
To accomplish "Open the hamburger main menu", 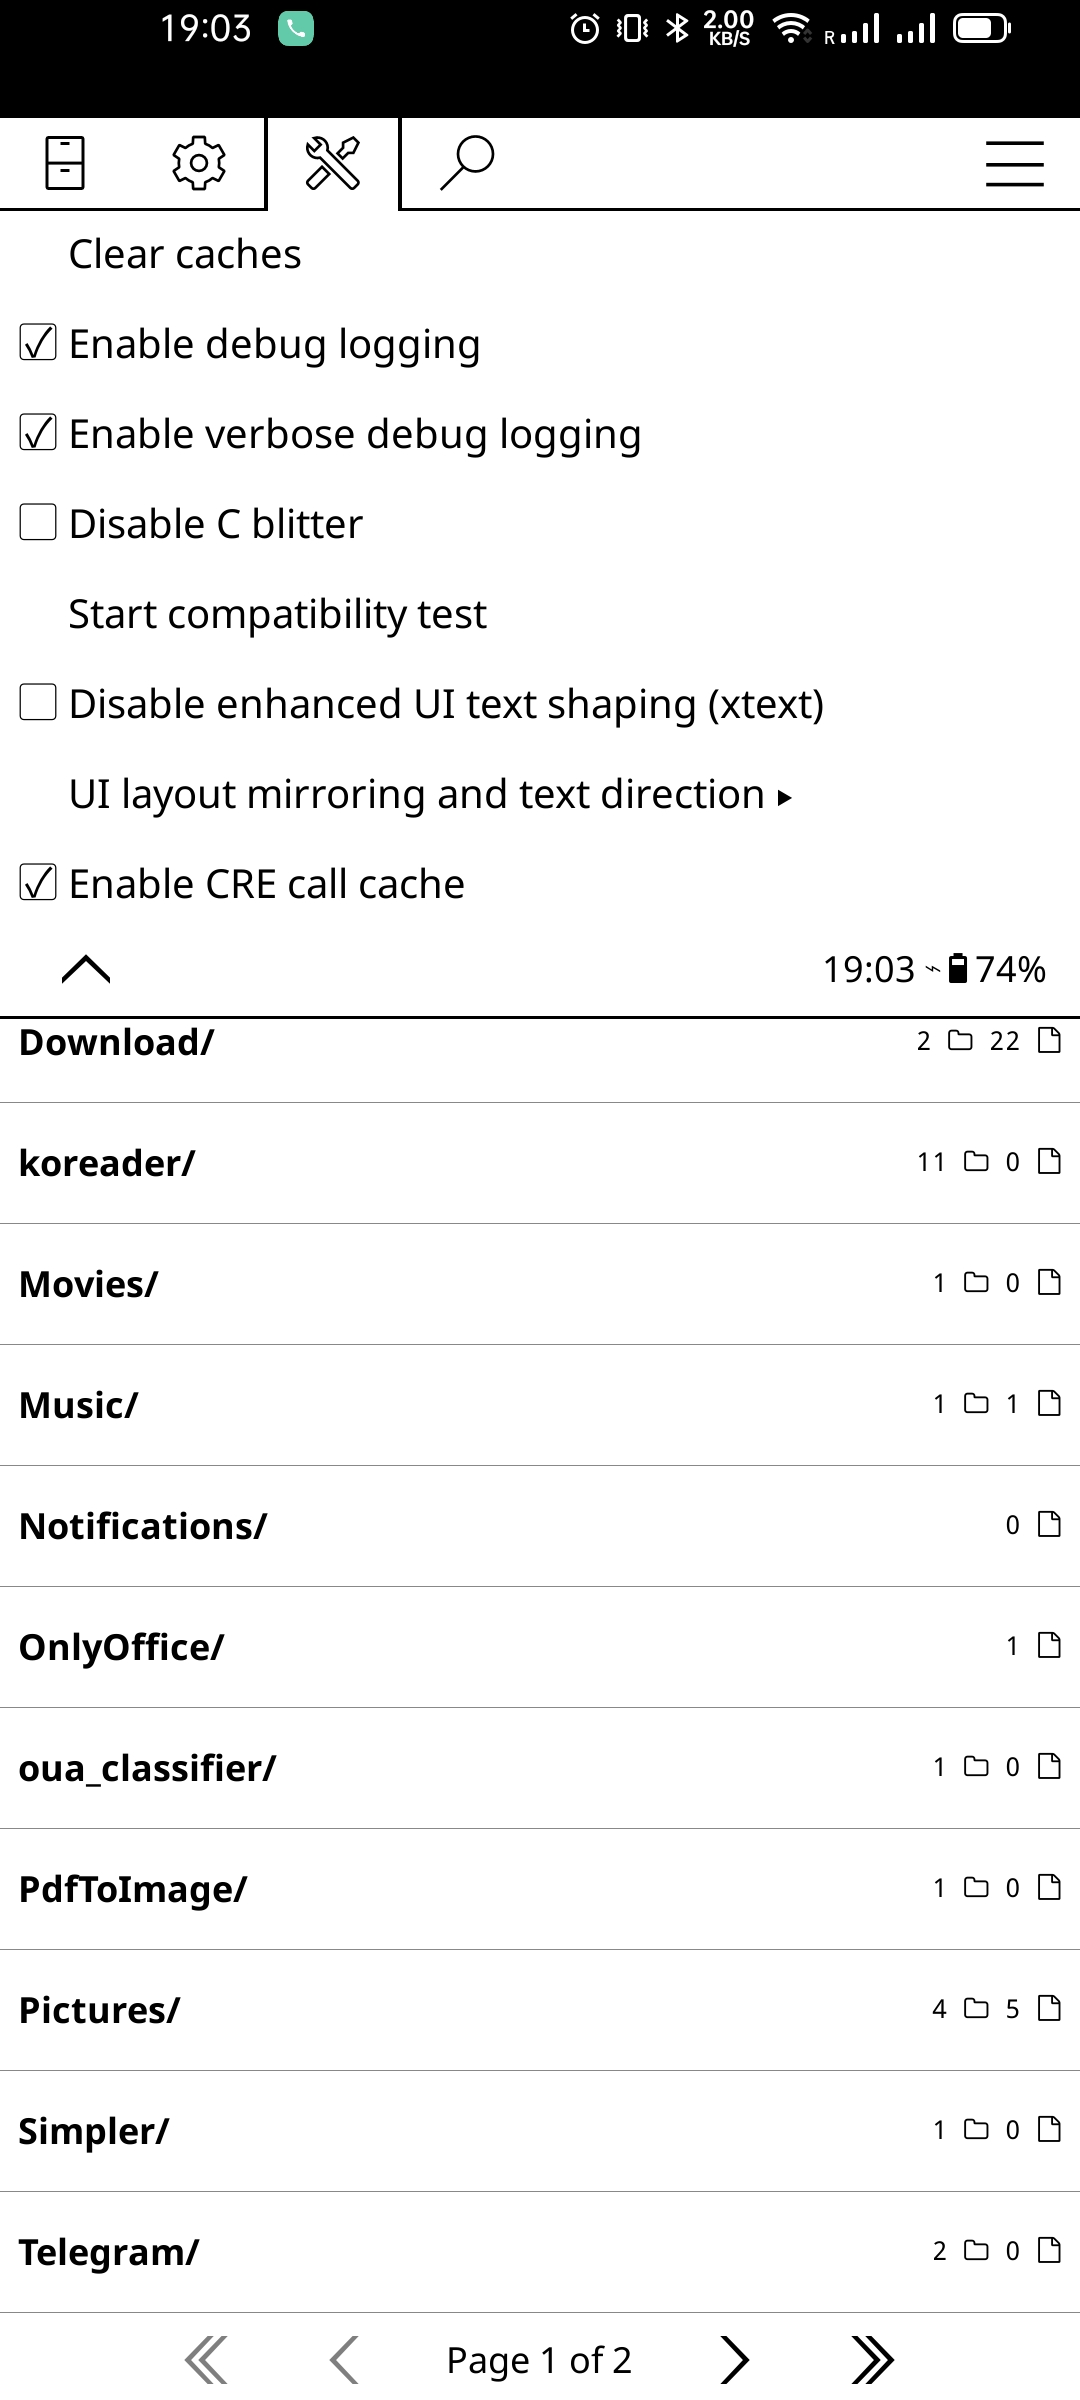I will [1014, 164].
